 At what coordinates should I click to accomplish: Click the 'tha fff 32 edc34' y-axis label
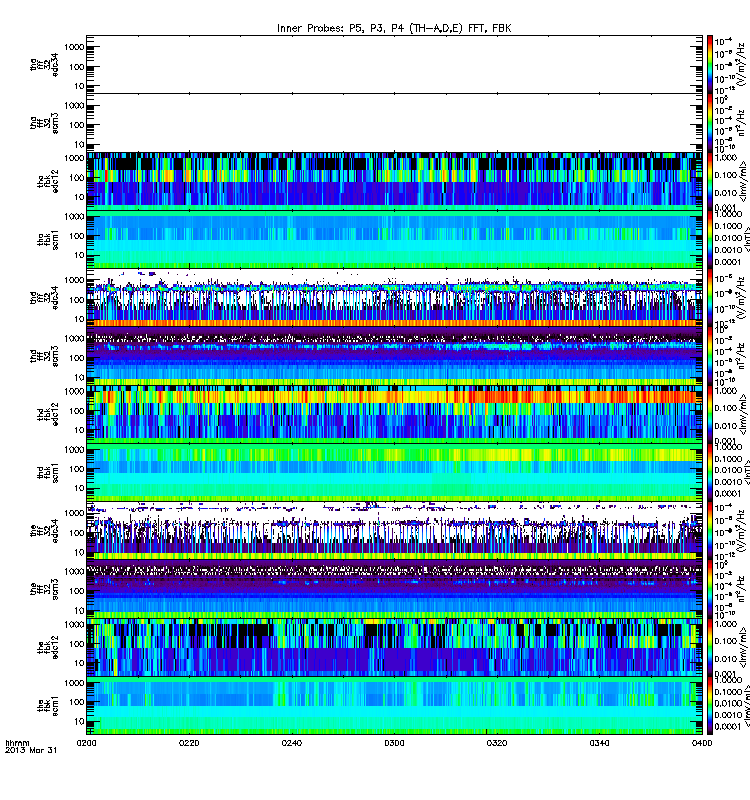click(x=44, y=64)
